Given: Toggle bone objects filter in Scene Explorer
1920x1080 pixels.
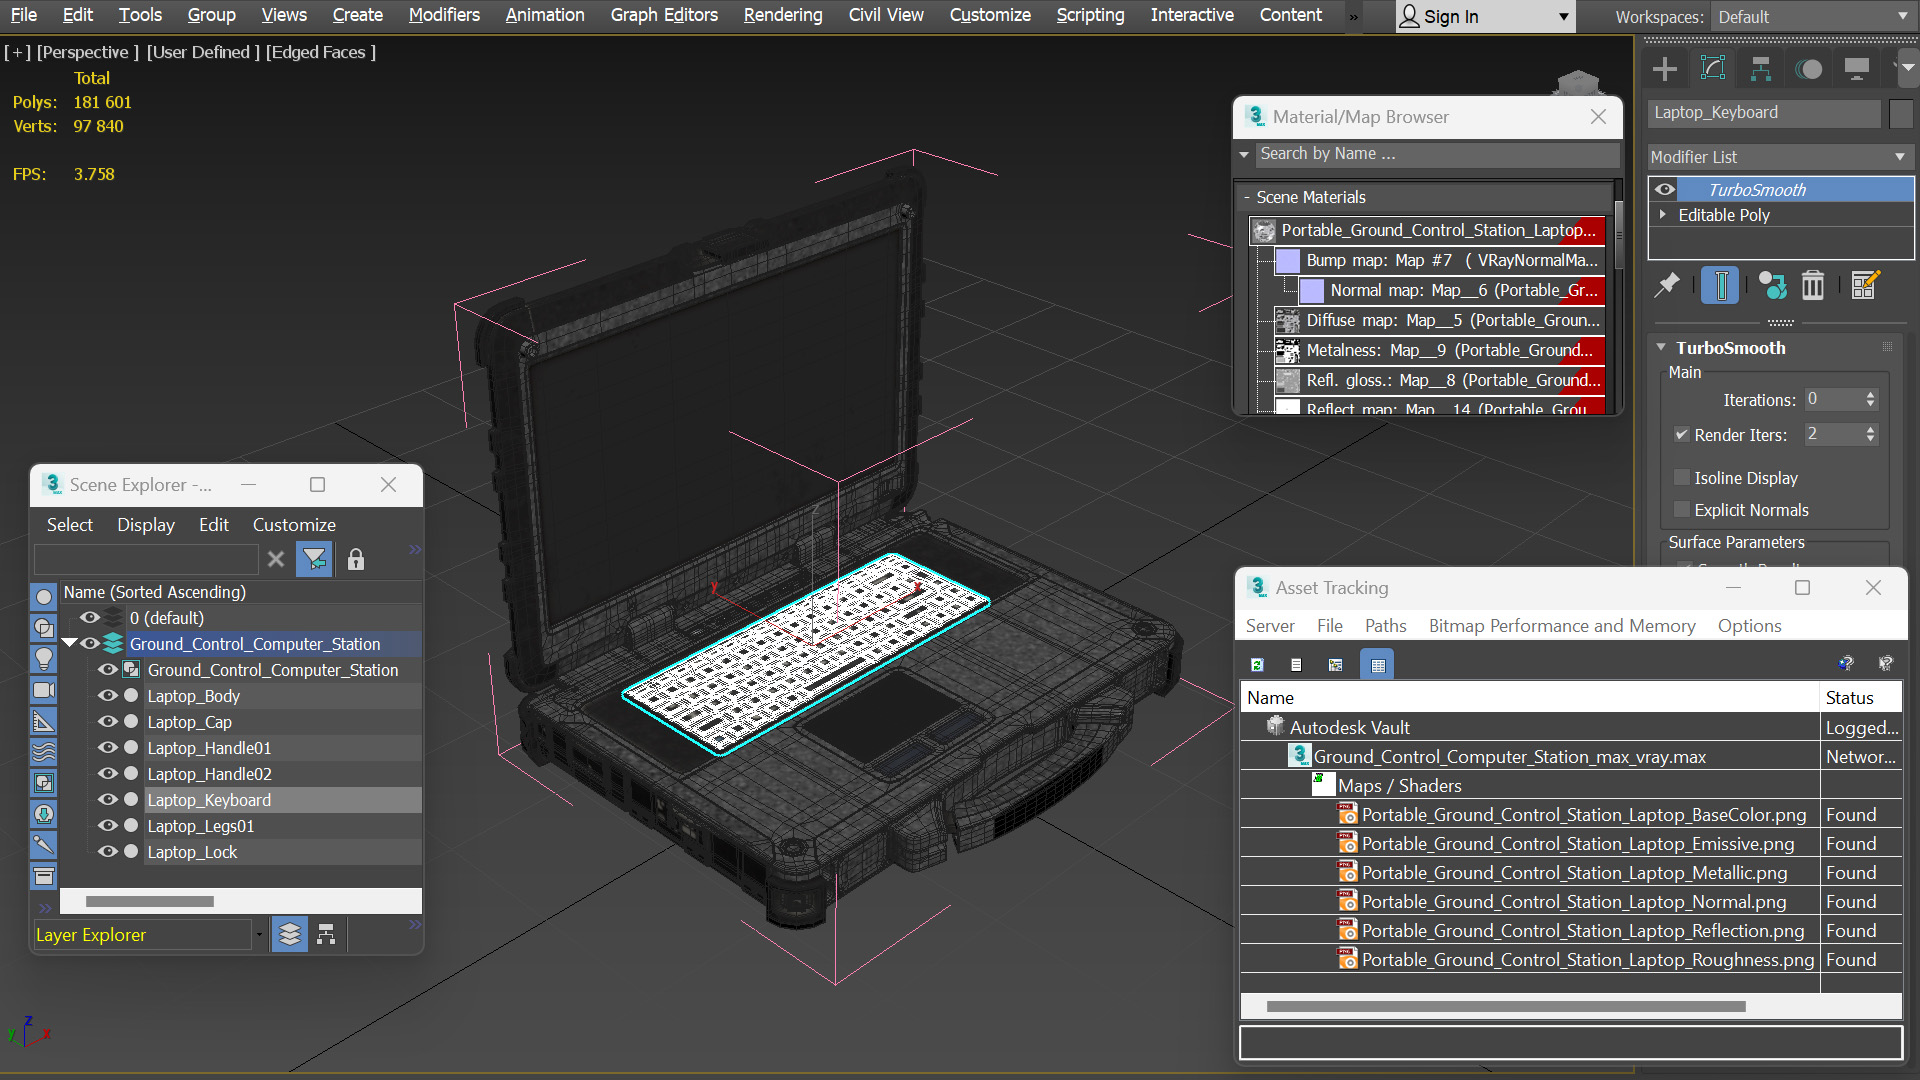Looking at the screenshot, I should 44,845.
